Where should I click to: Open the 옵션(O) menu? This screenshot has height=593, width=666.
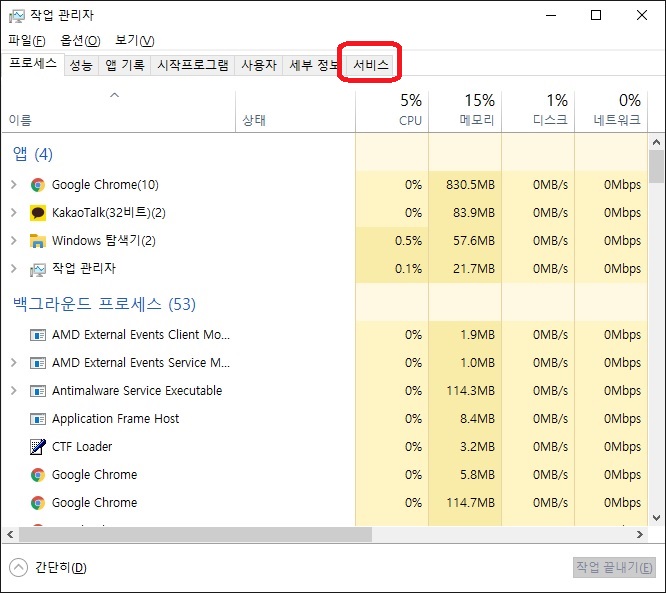80,40
